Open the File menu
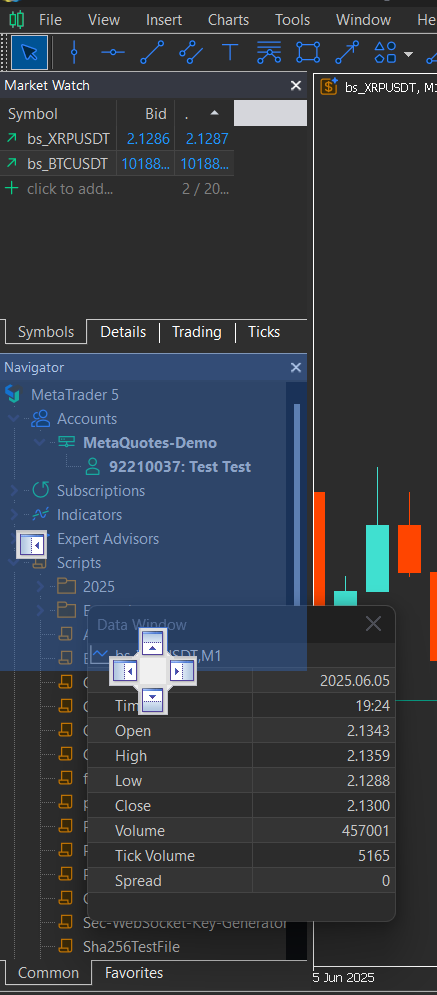This screenshot has width=437, height=995. point(50,20)
